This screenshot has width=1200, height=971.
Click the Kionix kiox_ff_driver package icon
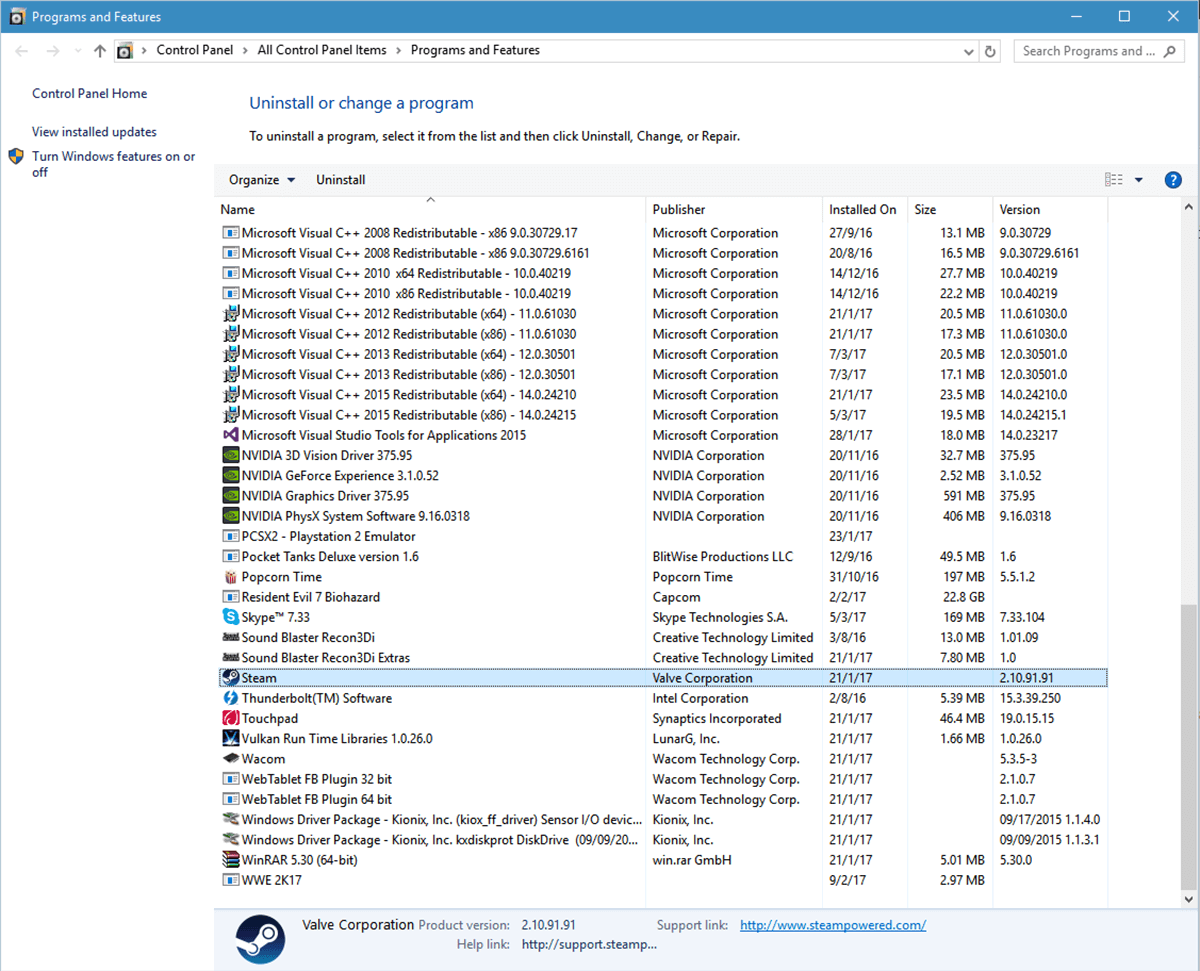231,820
